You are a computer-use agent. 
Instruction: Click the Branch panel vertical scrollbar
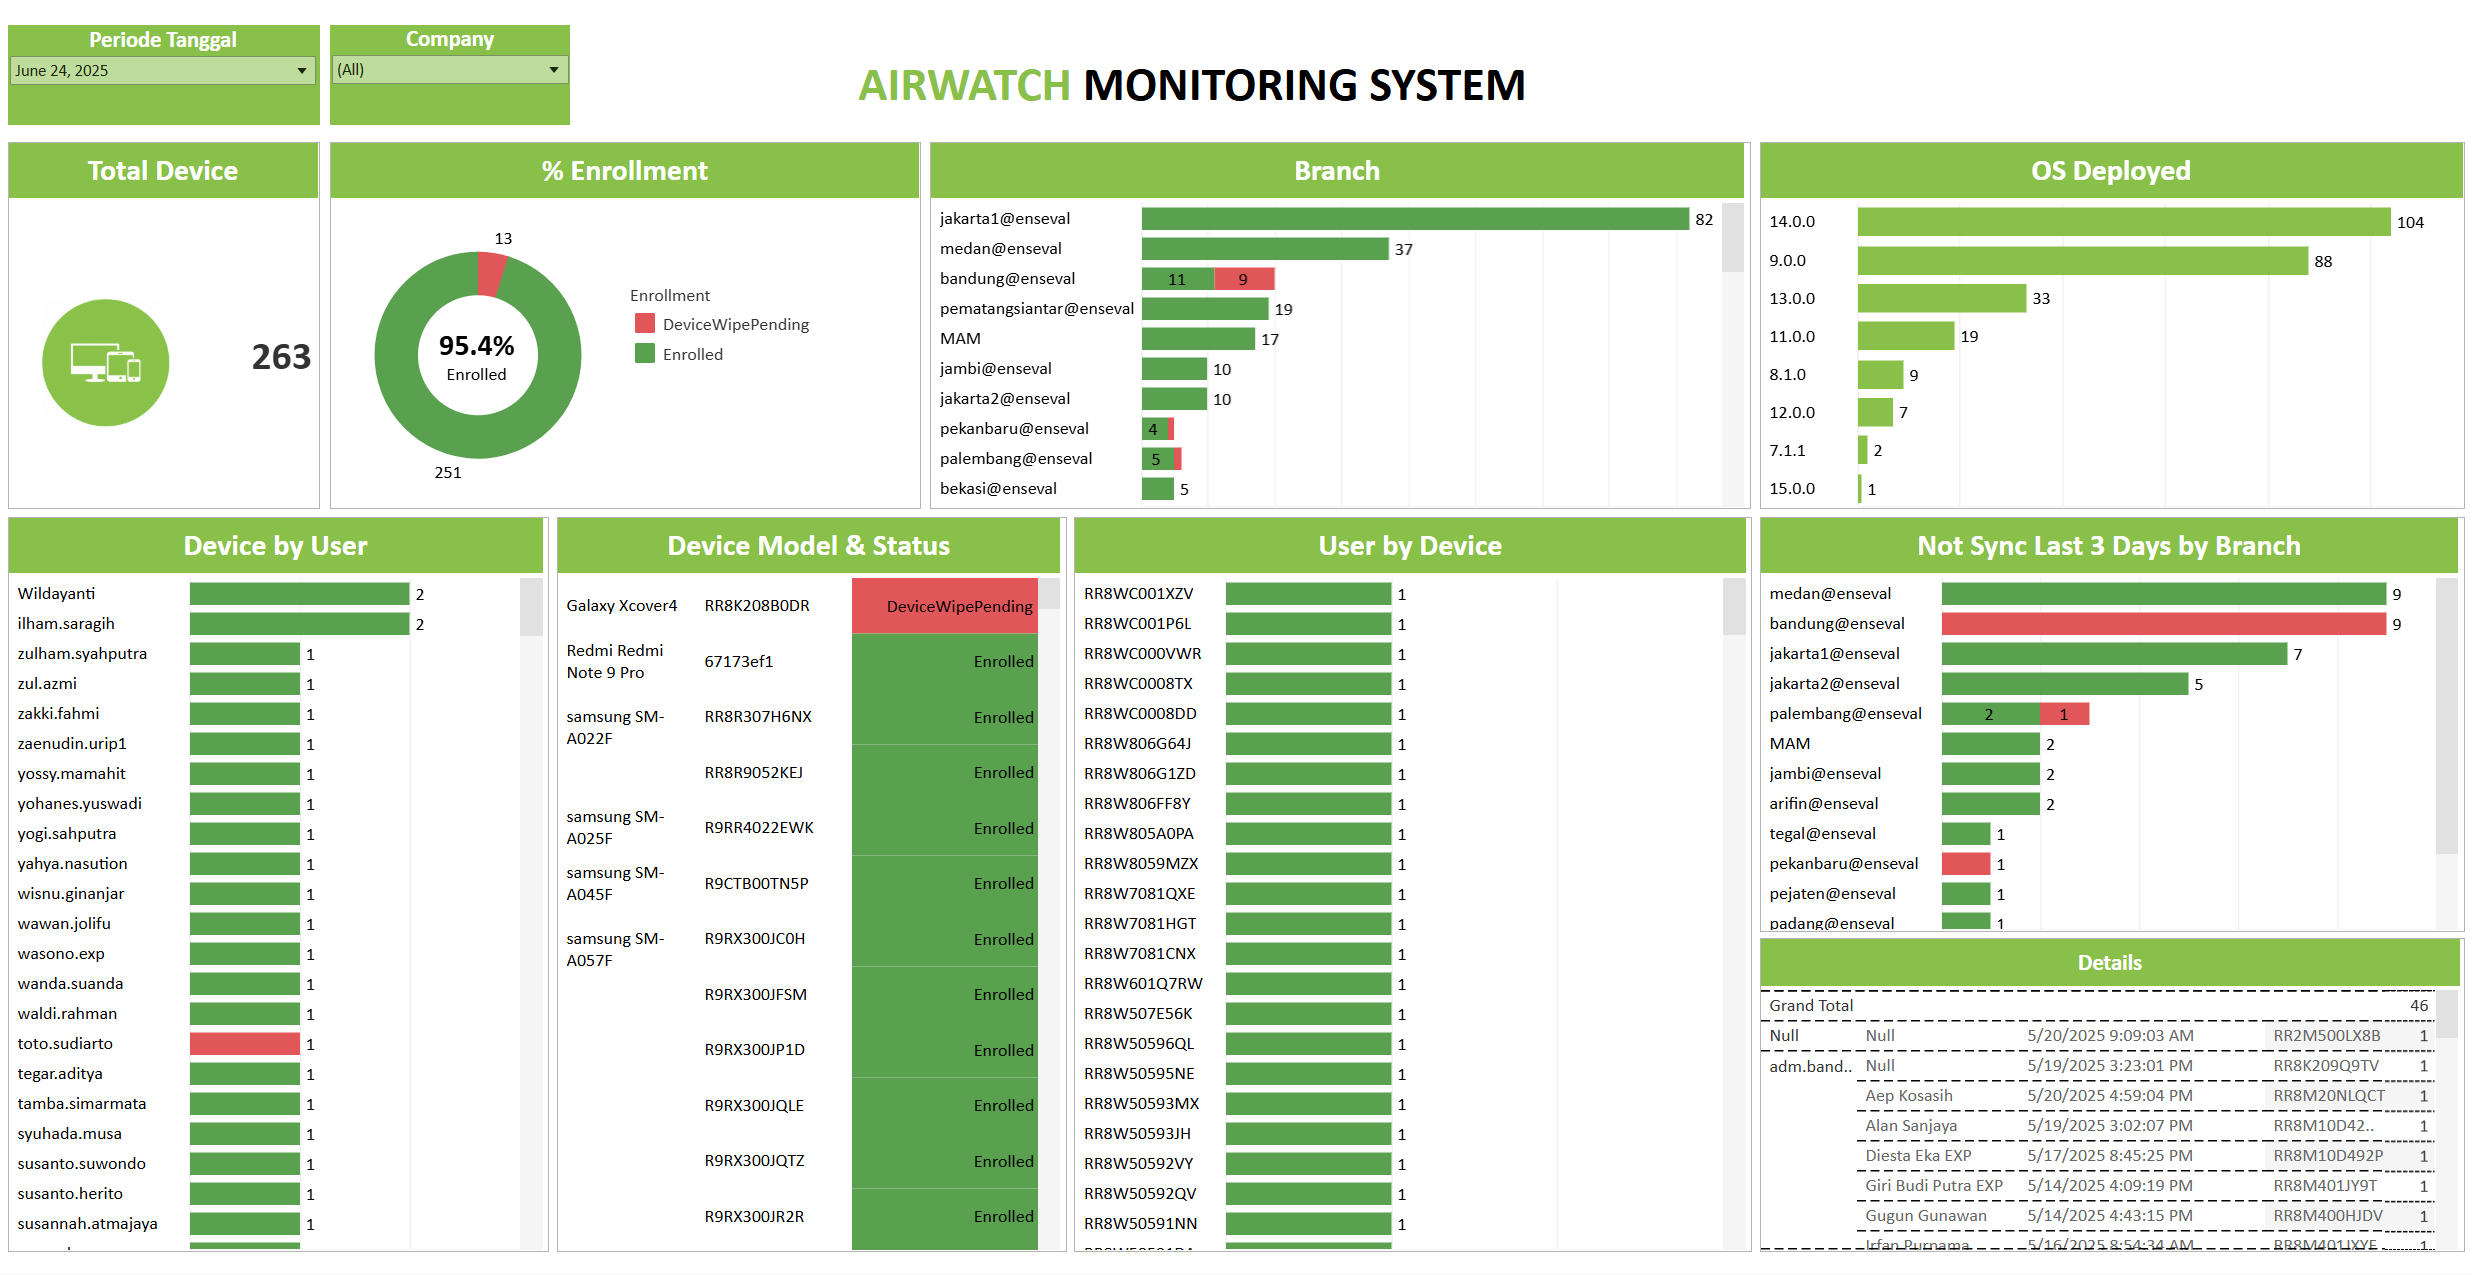[1732, 239]
